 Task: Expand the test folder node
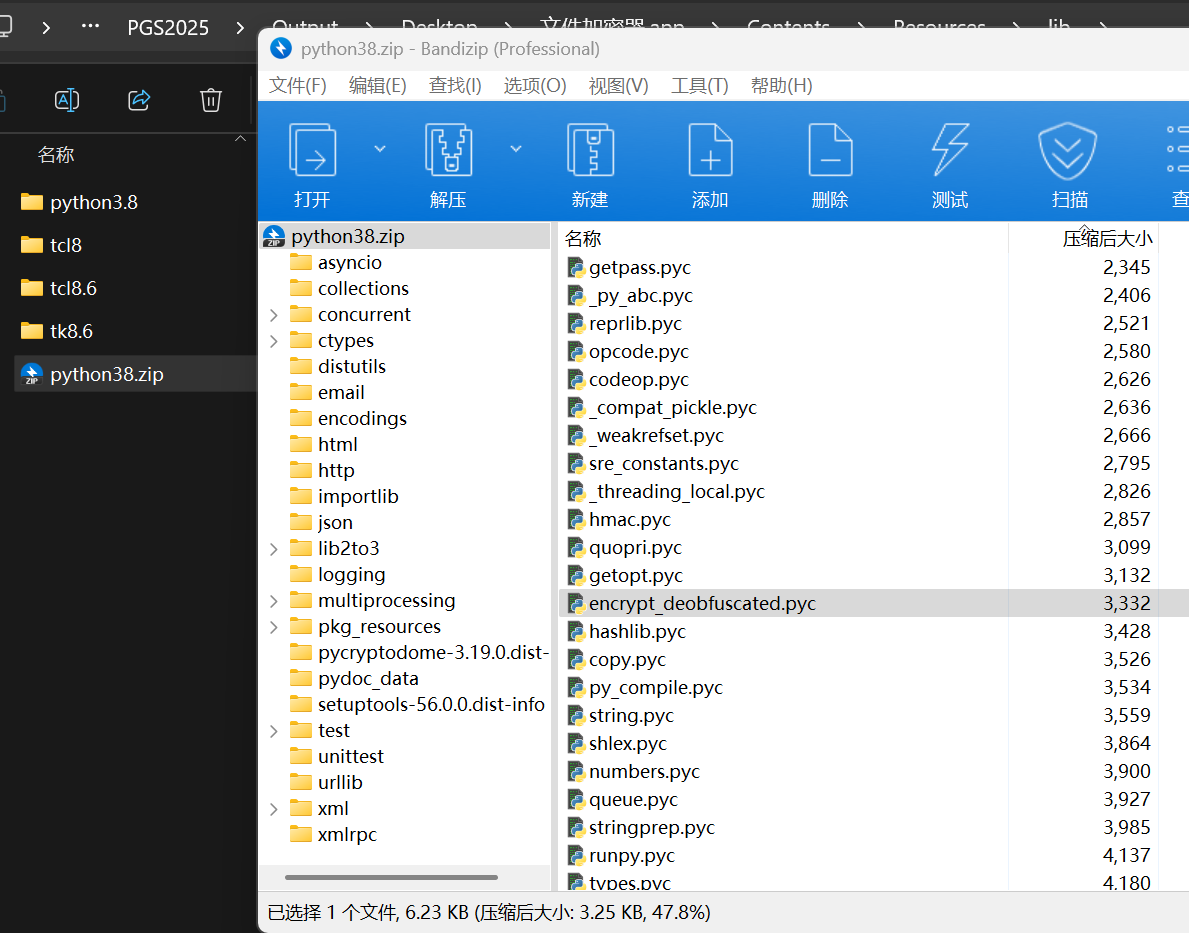tap(274, 731)
